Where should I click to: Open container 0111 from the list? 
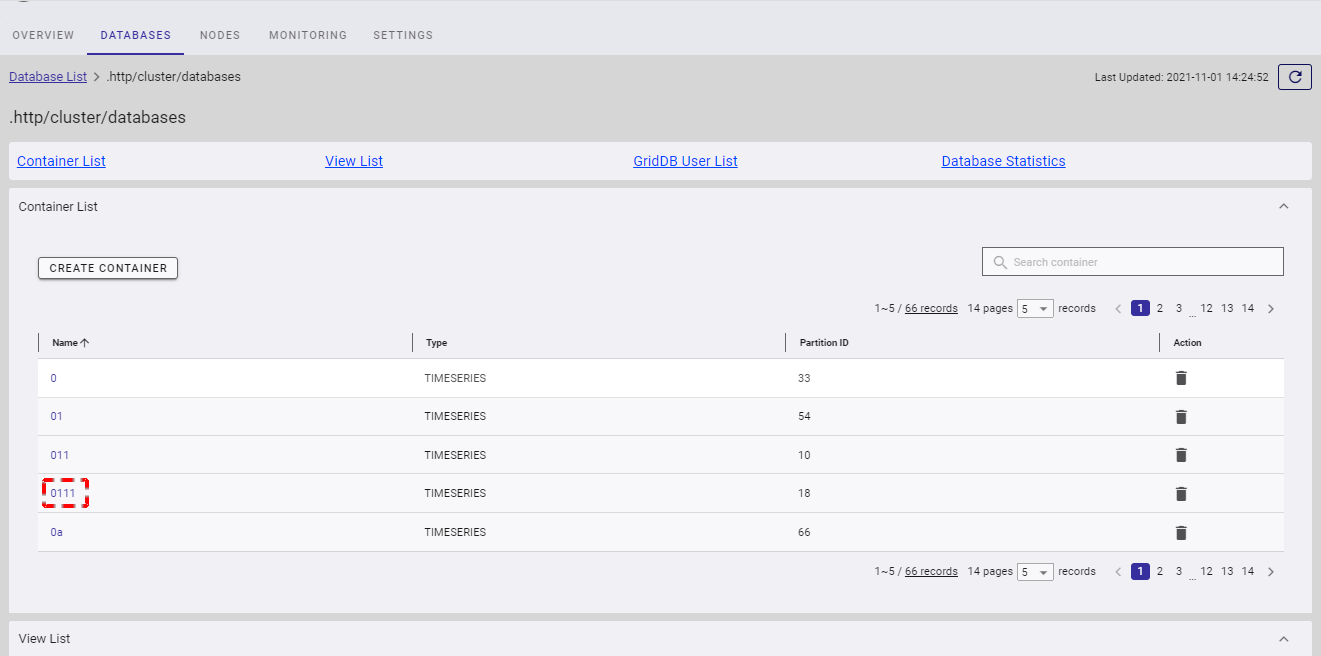[x=63, y=493]
